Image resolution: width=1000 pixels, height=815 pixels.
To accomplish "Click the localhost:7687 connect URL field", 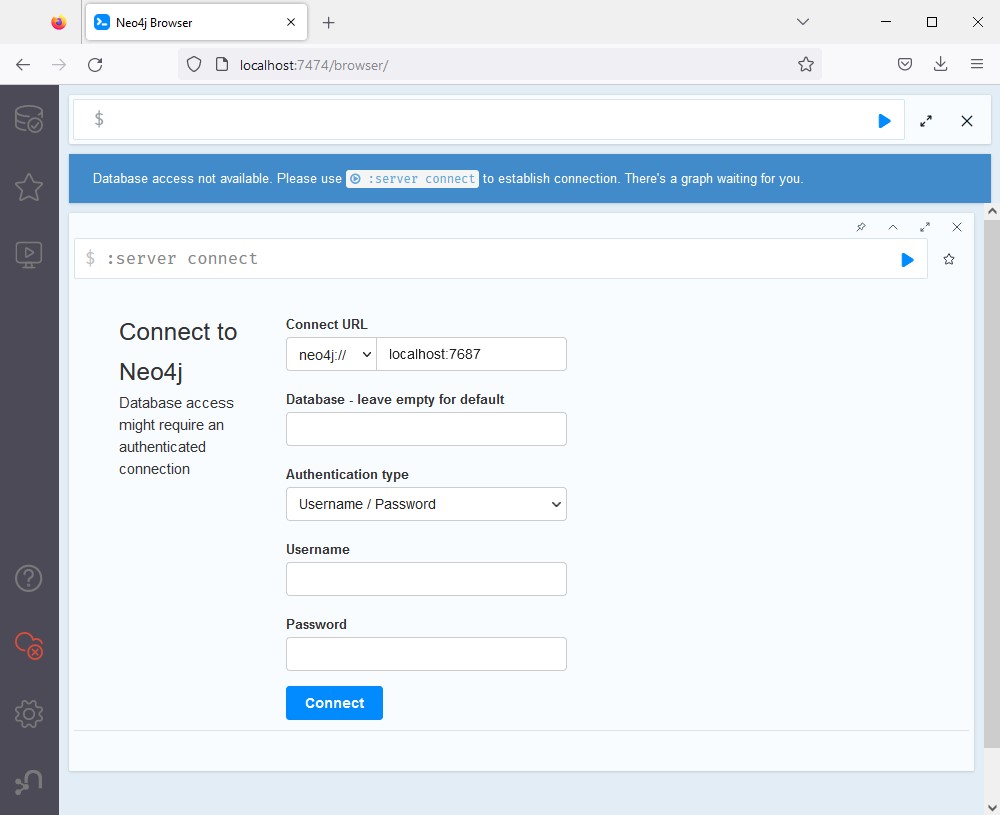I will pos(471,354).
